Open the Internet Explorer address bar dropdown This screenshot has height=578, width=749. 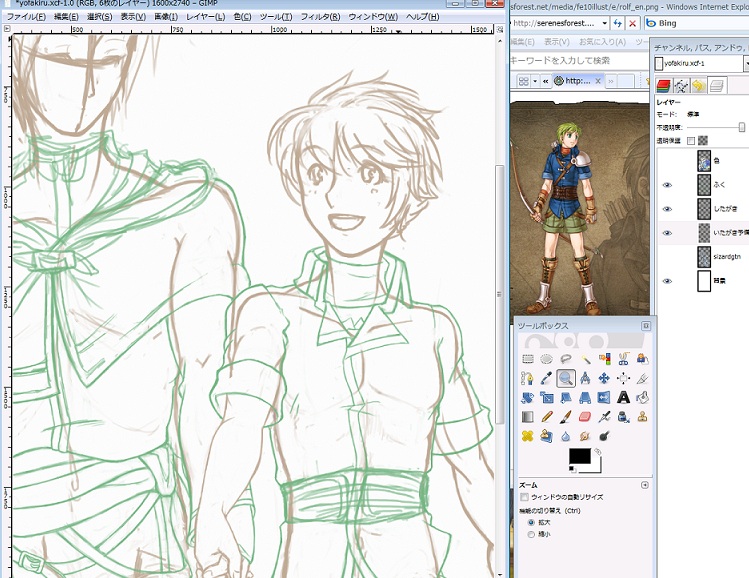pyautogui.click(x=604, y=23)
